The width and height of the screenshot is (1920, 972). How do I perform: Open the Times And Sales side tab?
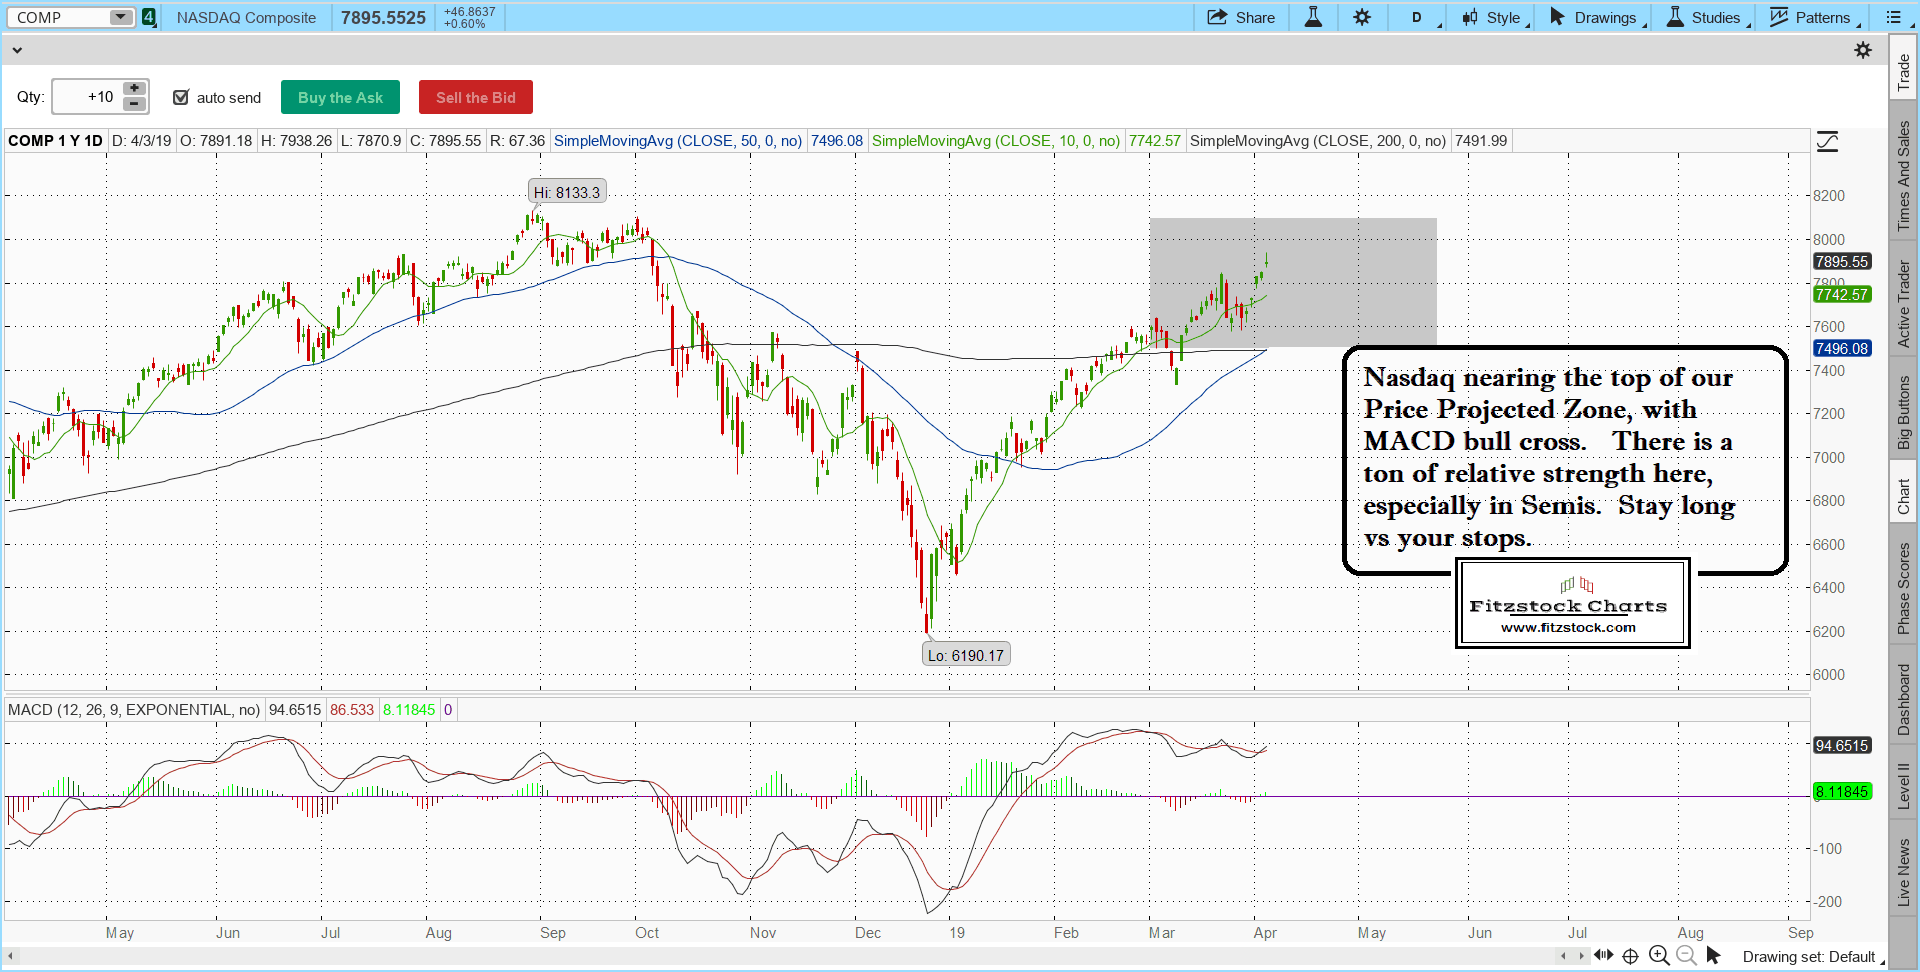[1904, 176]
